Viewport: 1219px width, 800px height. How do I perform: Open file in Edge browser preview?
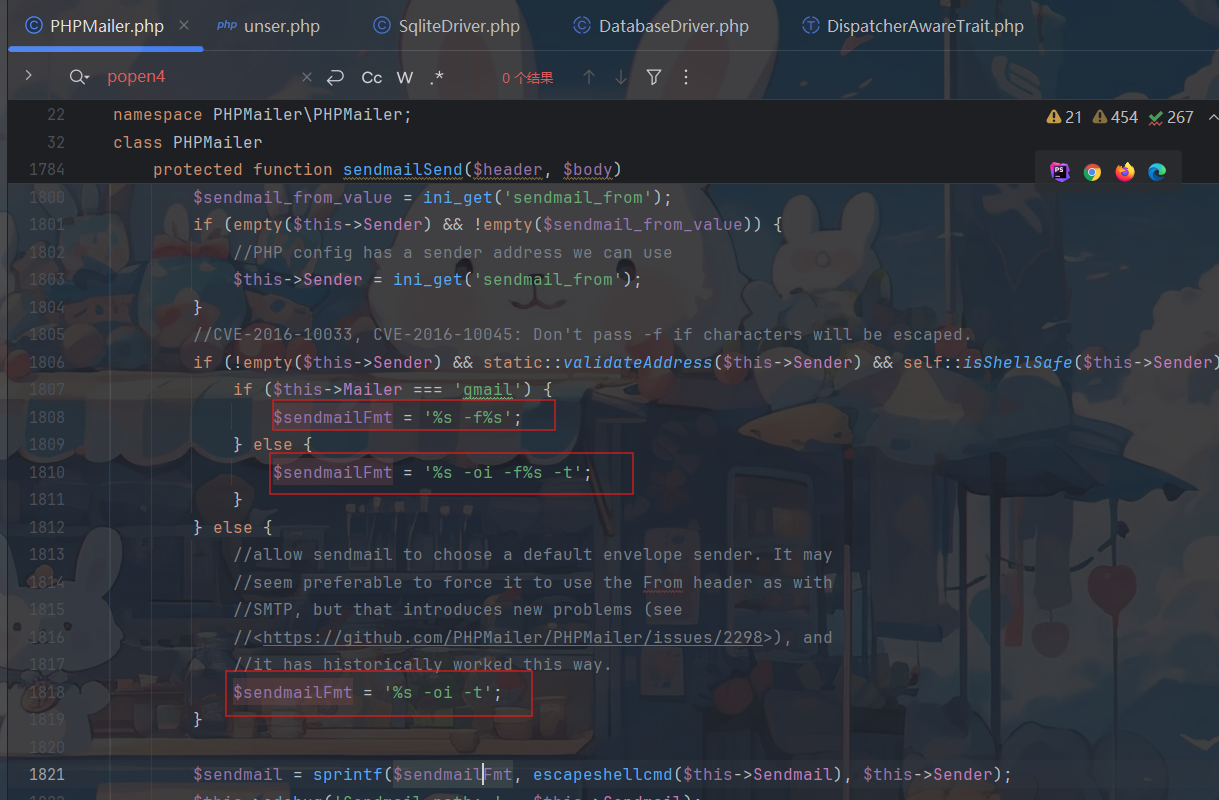1157,172
